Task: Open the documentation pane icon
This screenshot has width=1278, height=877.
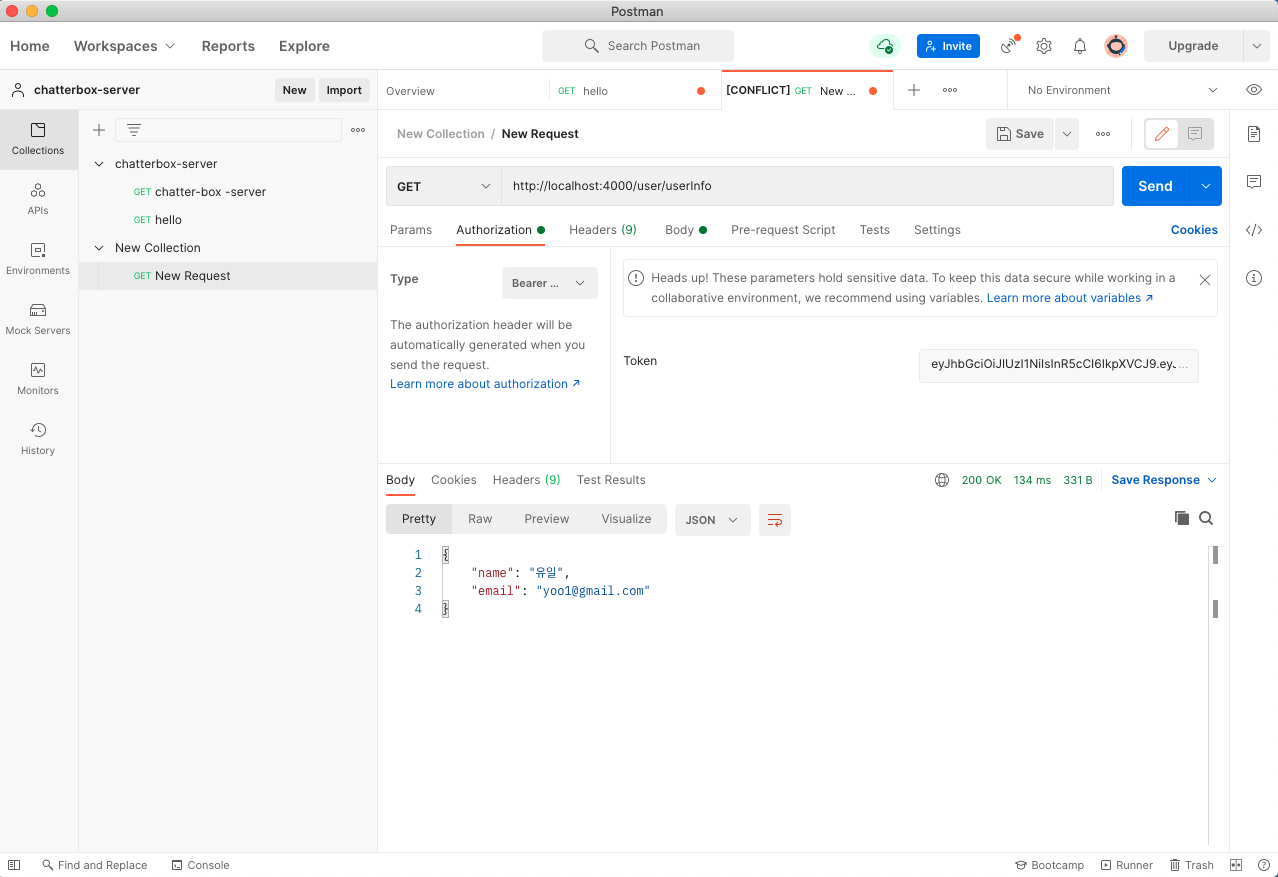Action: 1254,134
